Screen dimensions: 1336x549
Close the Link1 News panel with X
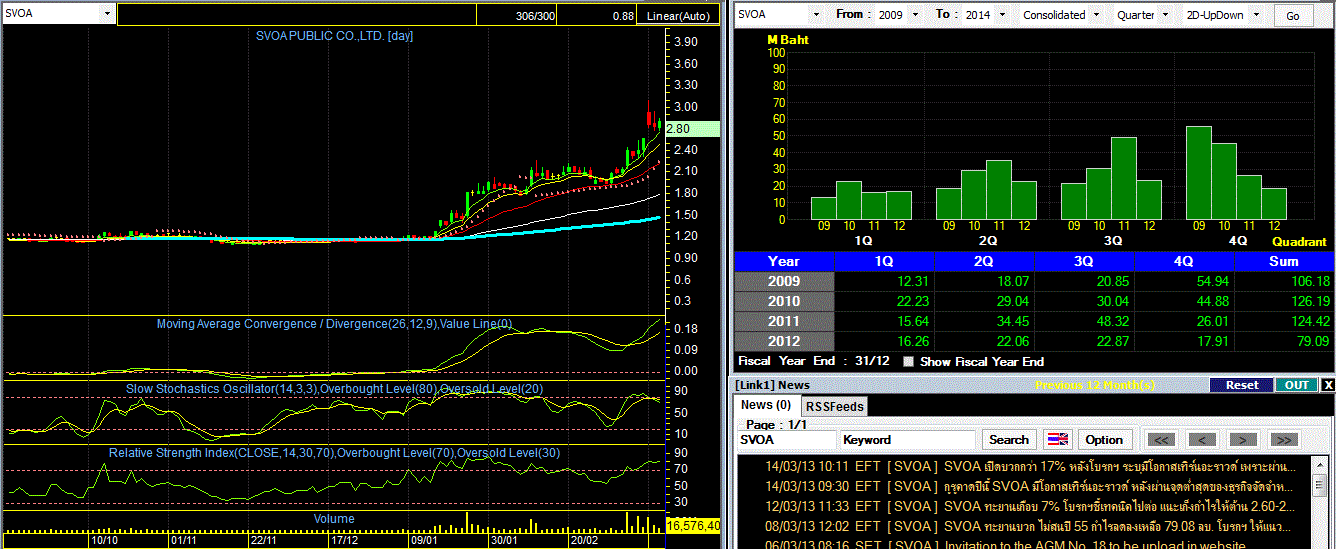click(x=1328, y=385)
